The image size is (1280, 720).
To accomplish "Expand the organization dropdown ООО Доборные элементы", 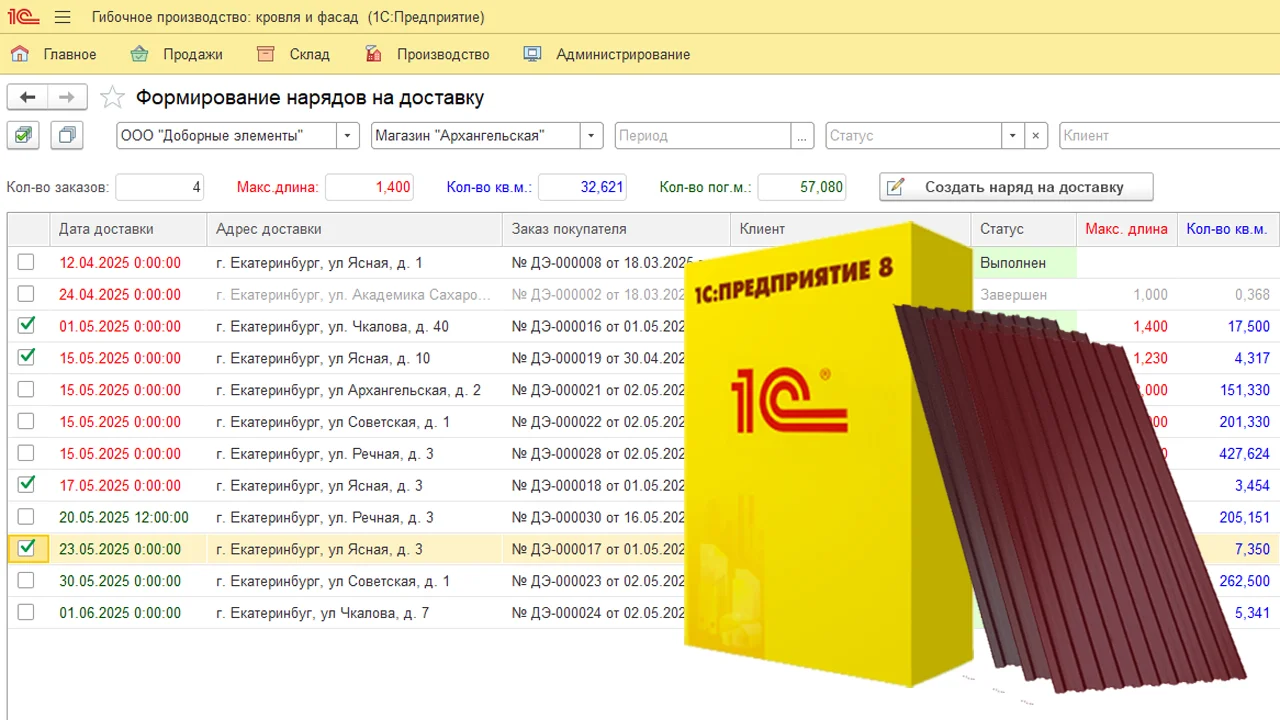I will click(x=347, y=135).
